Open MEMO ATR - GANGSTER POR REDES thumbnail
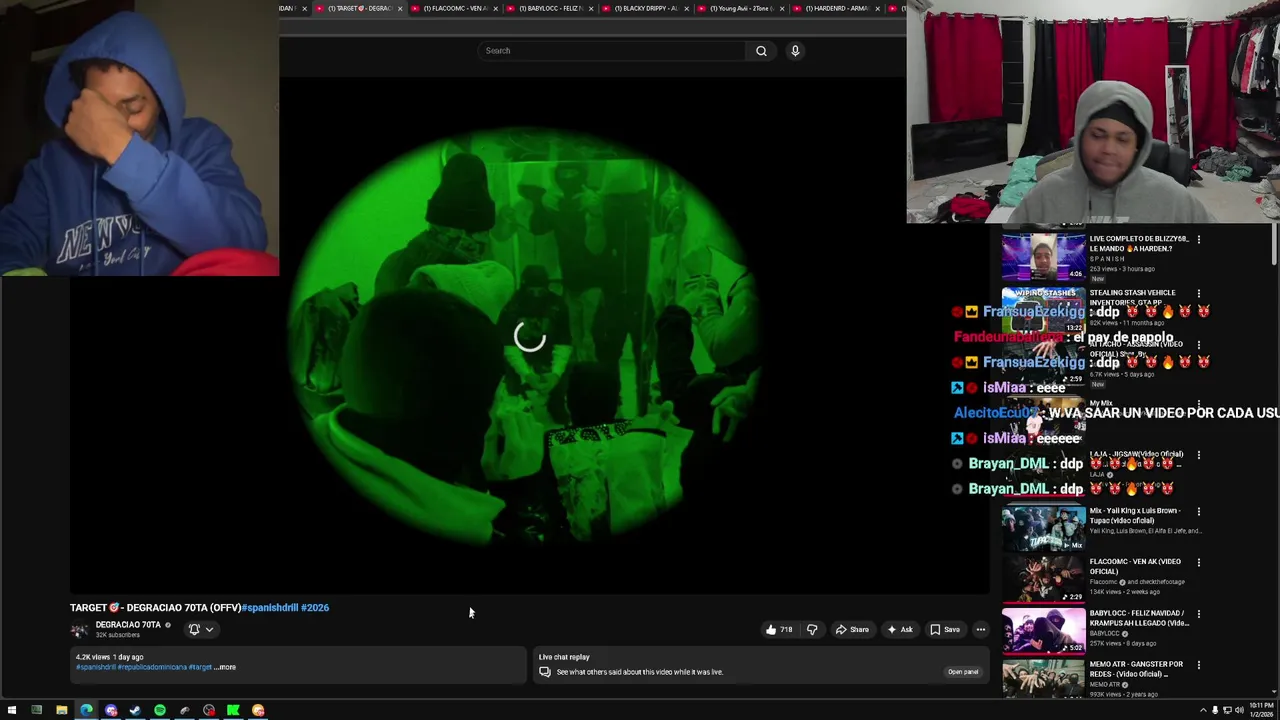Screen dimensions: 1280x720 tap(1043, 680)
